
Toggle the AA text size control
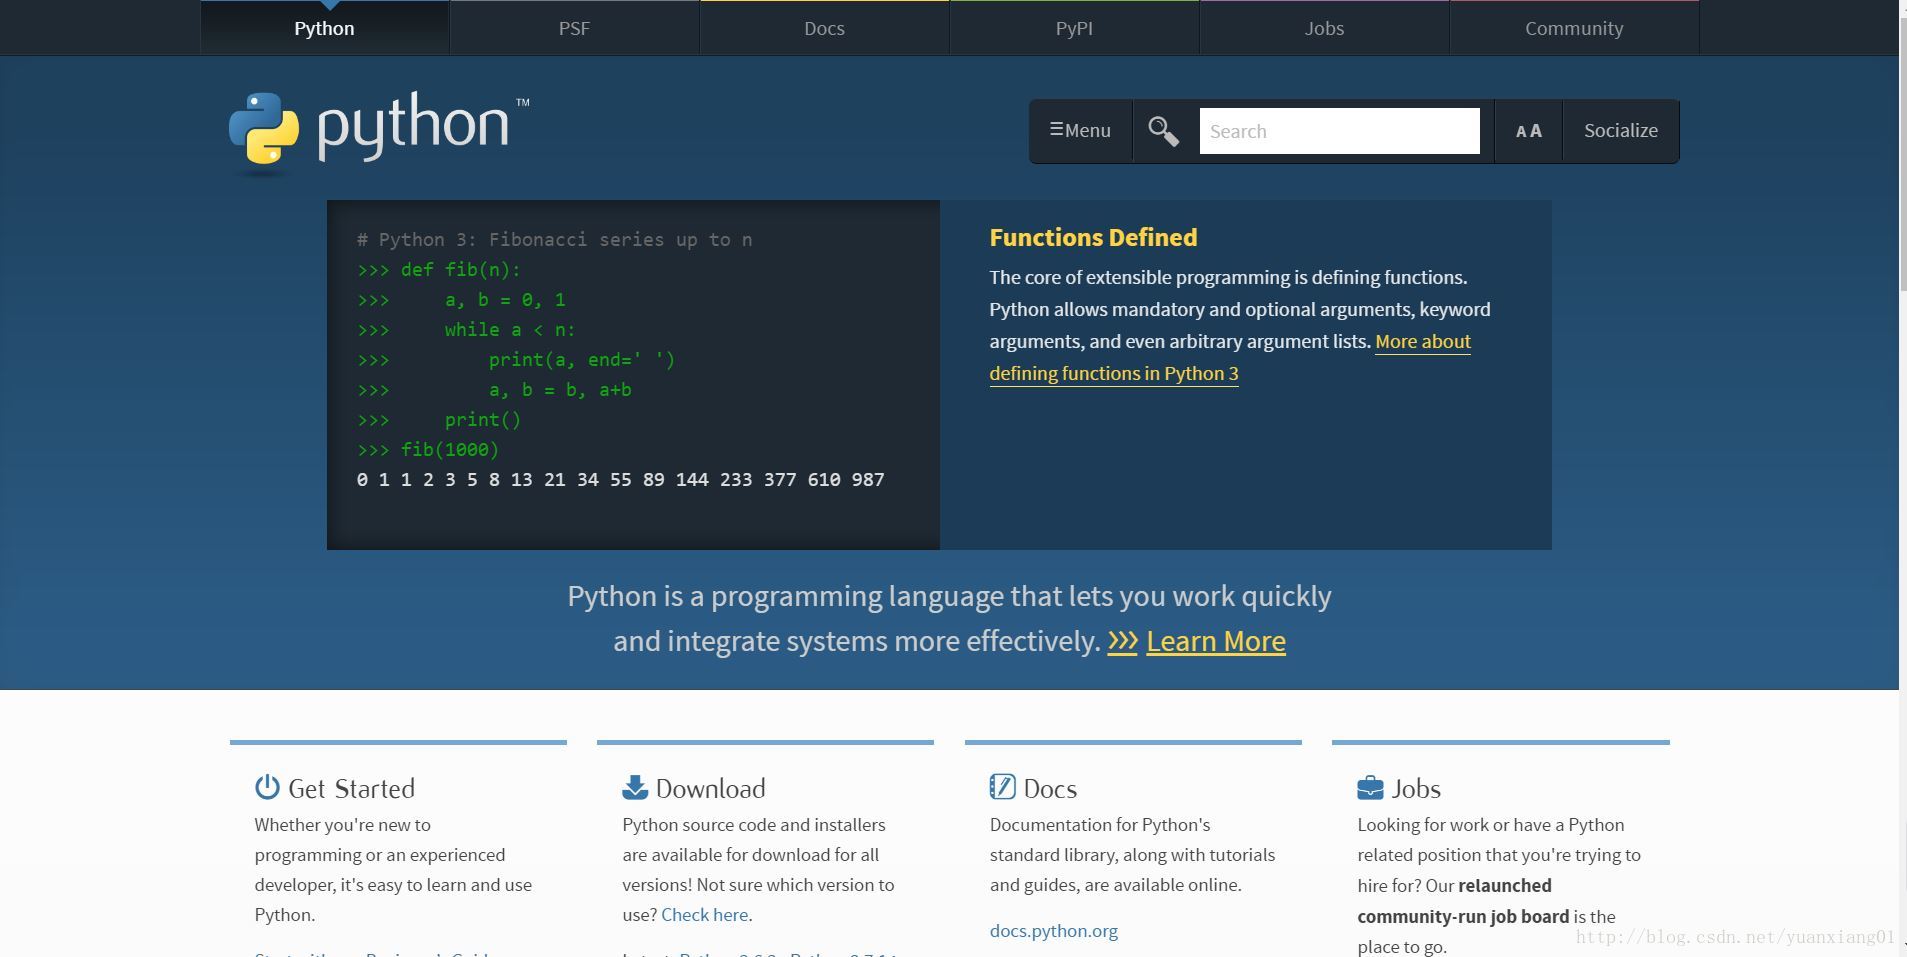1529,131
